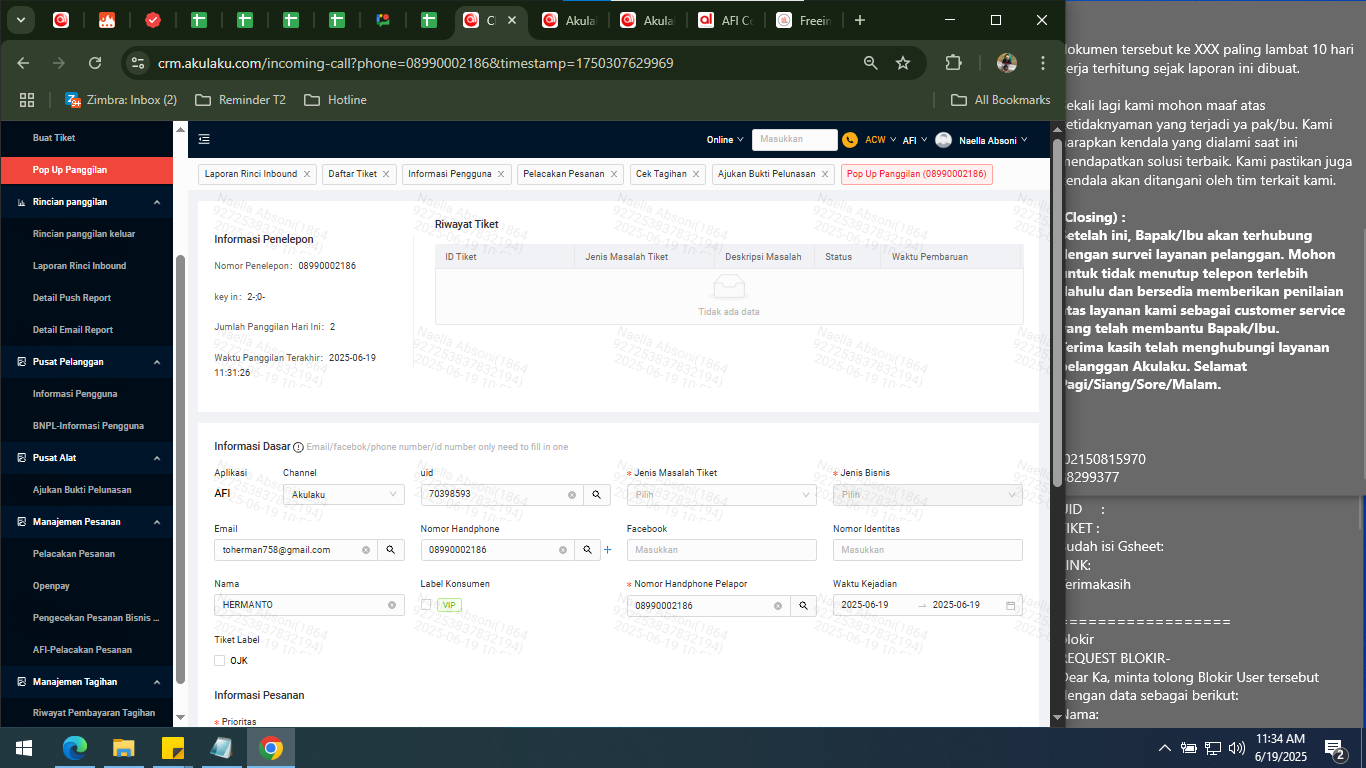Search Nomor Handphone Pelapor with magnifier button

(803, 606)
